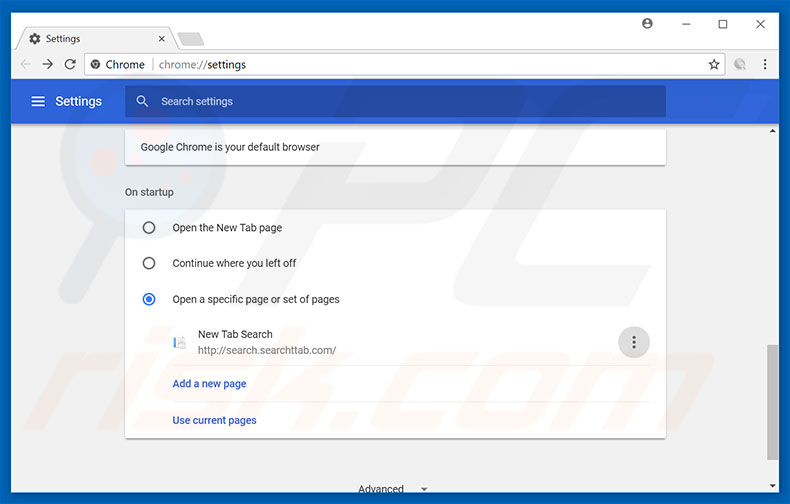Click the New Tab Search entry title

click(x=235, y=334)
